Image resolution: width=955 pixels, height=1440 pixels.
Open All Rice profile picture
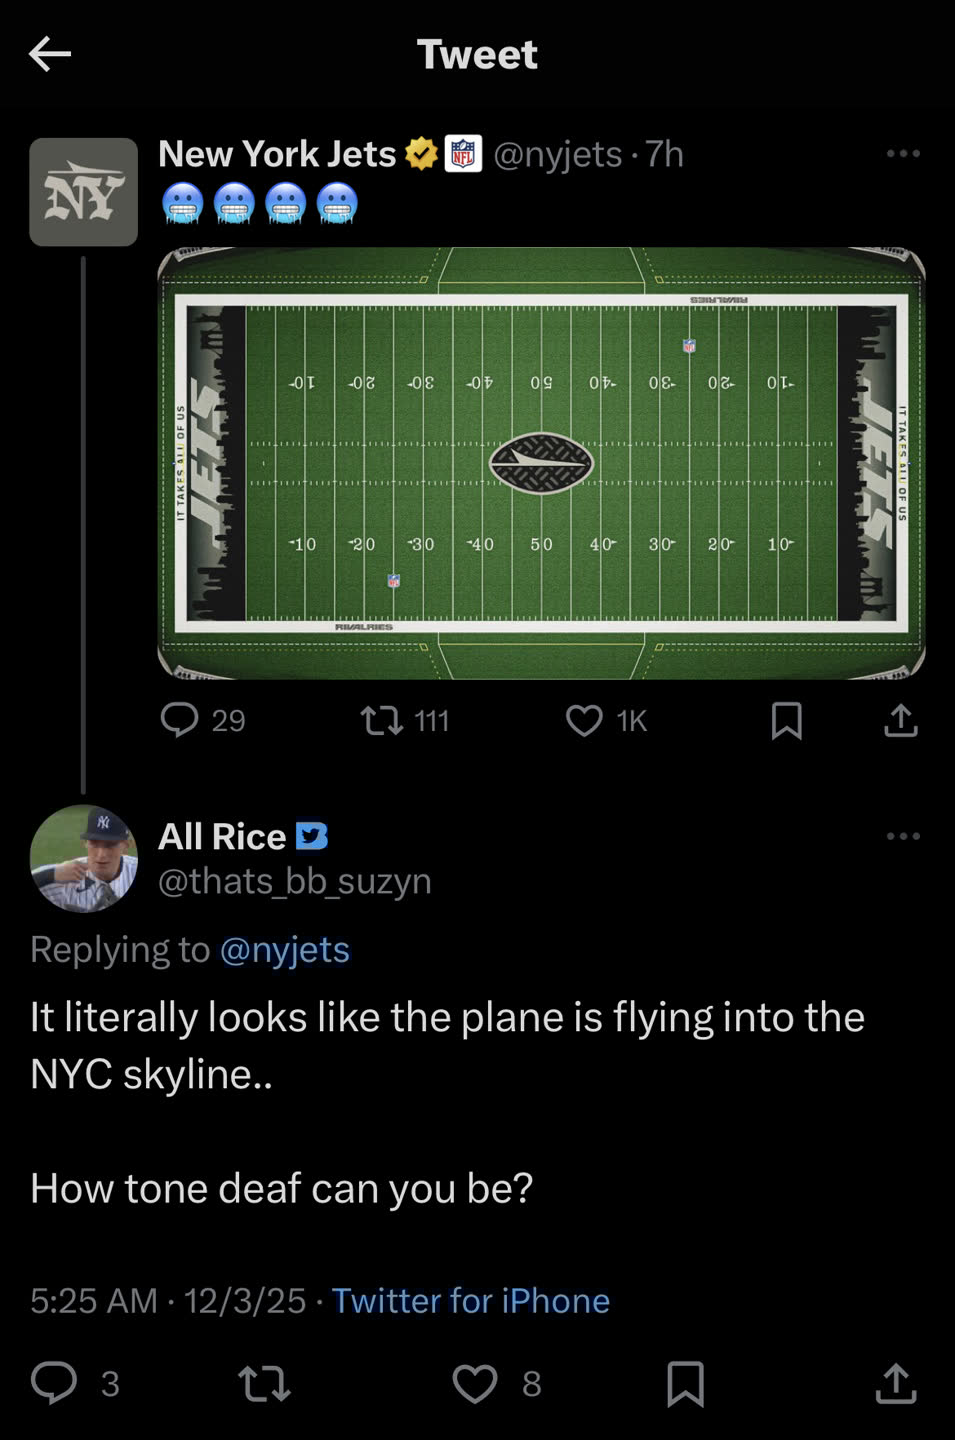(83, 858)
